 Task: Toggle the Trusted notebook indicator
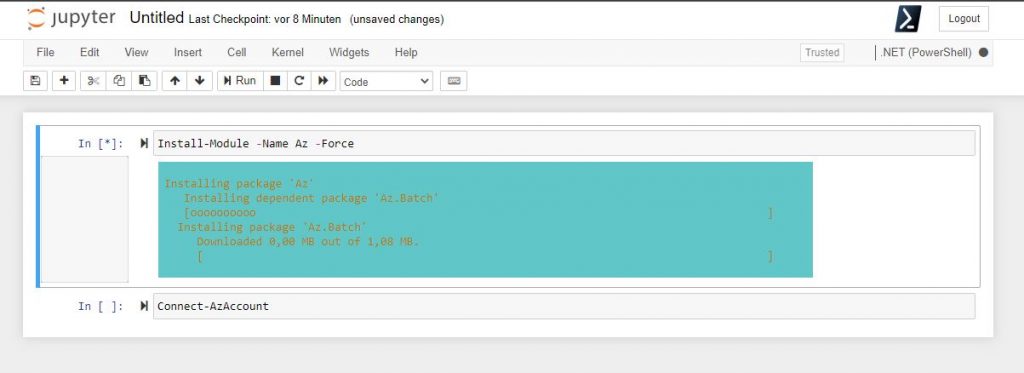click(822, 53)
